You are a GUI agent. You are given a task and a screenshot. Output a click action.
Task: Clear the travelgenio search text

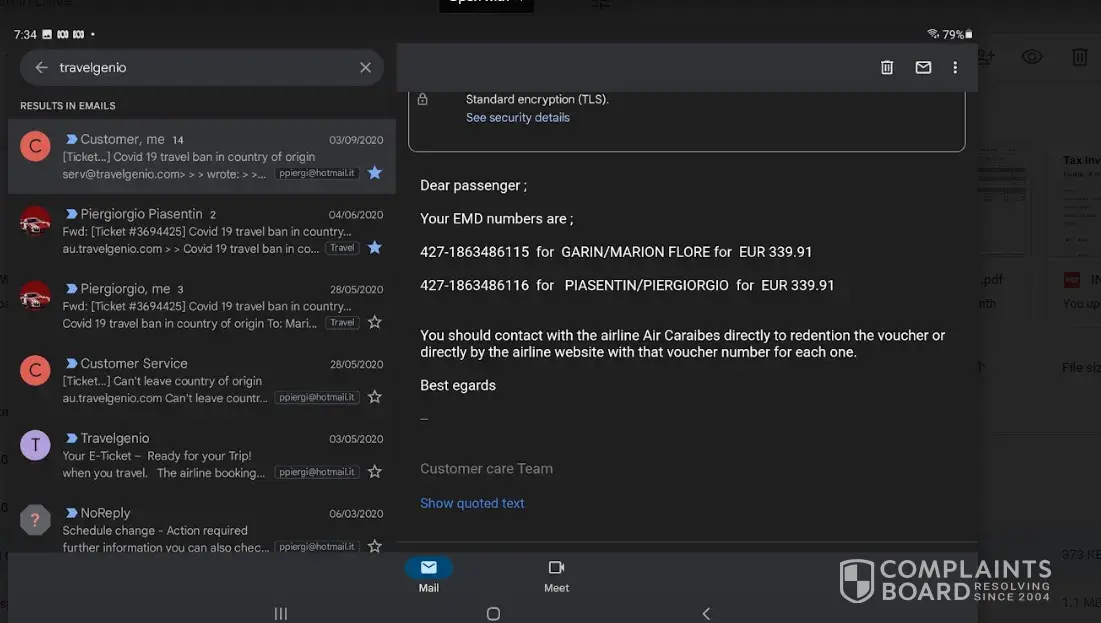pos(365,68)
